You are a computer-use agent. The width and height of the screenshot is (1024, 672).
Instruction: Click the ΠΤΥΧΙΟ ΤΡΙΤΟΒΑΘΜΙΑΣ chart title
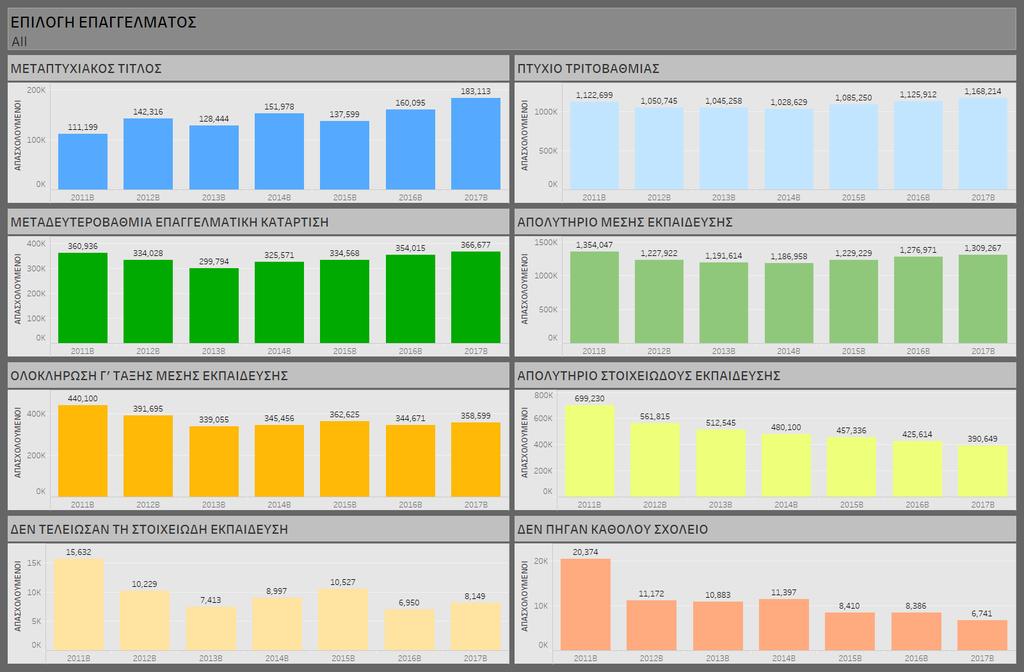[x=588, y=69]
